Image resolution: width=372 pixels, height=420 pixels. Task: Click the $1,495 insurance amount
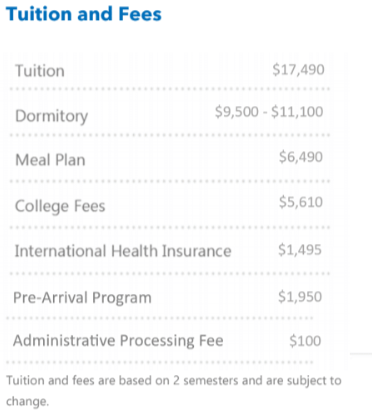pos(300,250)
